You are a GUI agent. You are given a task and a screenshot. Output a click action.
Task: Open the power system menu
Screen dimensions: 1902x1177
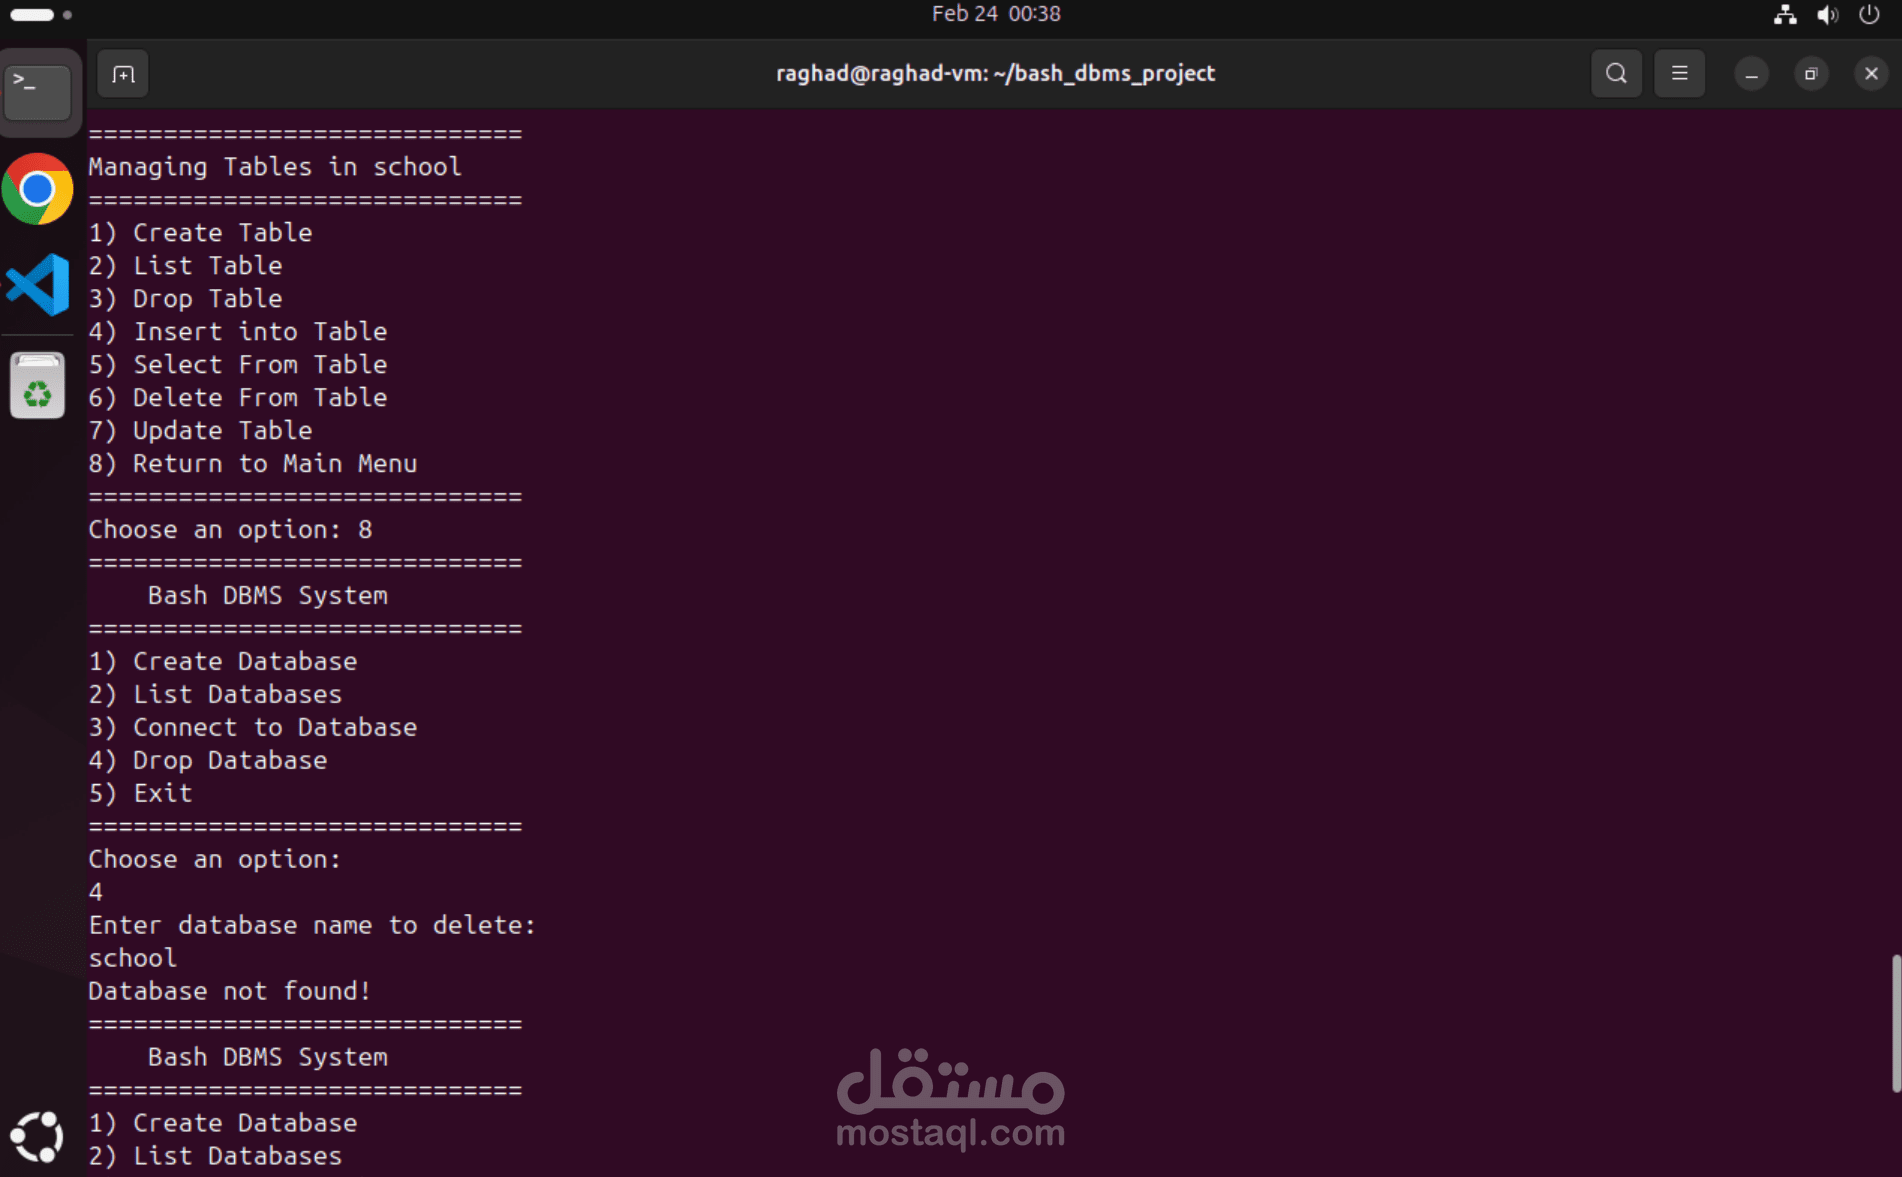1869,15
